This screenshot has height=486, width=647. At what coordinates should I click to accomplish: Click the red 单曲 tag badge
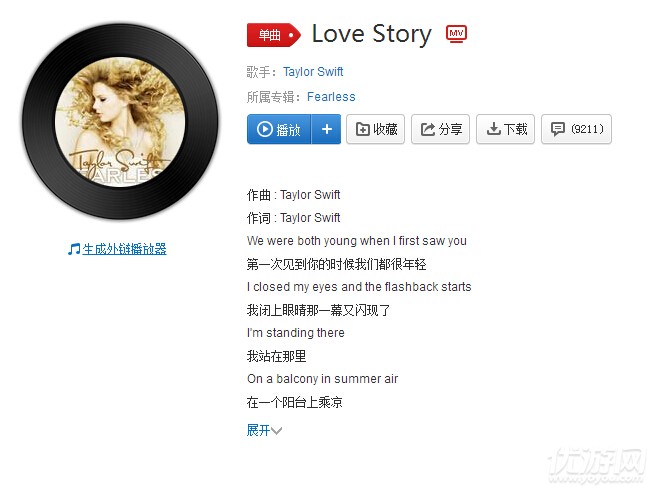tap(274, 35)
